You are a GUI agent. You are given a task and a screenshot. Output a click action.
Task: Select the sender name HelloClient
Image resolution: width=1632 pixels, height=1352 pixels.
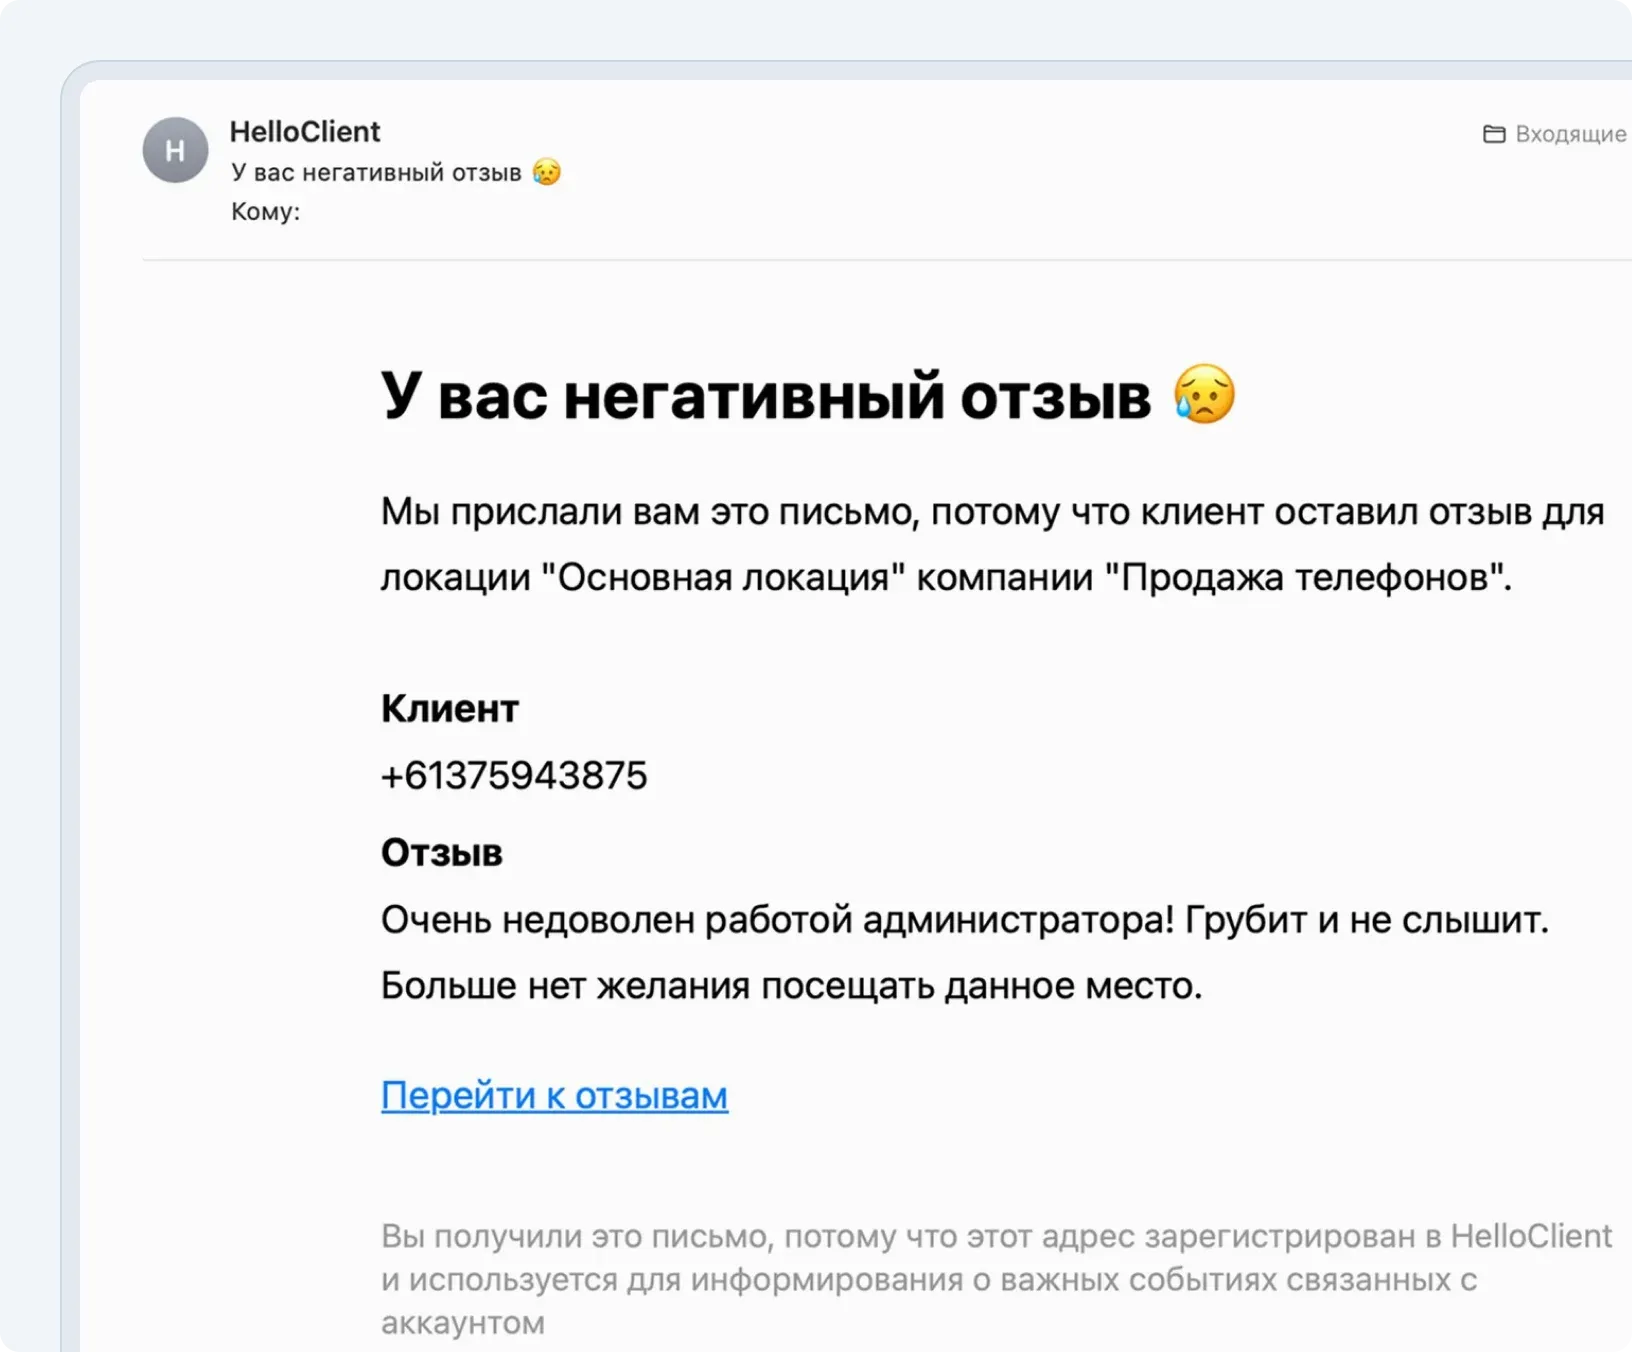[x=305, y=131]
